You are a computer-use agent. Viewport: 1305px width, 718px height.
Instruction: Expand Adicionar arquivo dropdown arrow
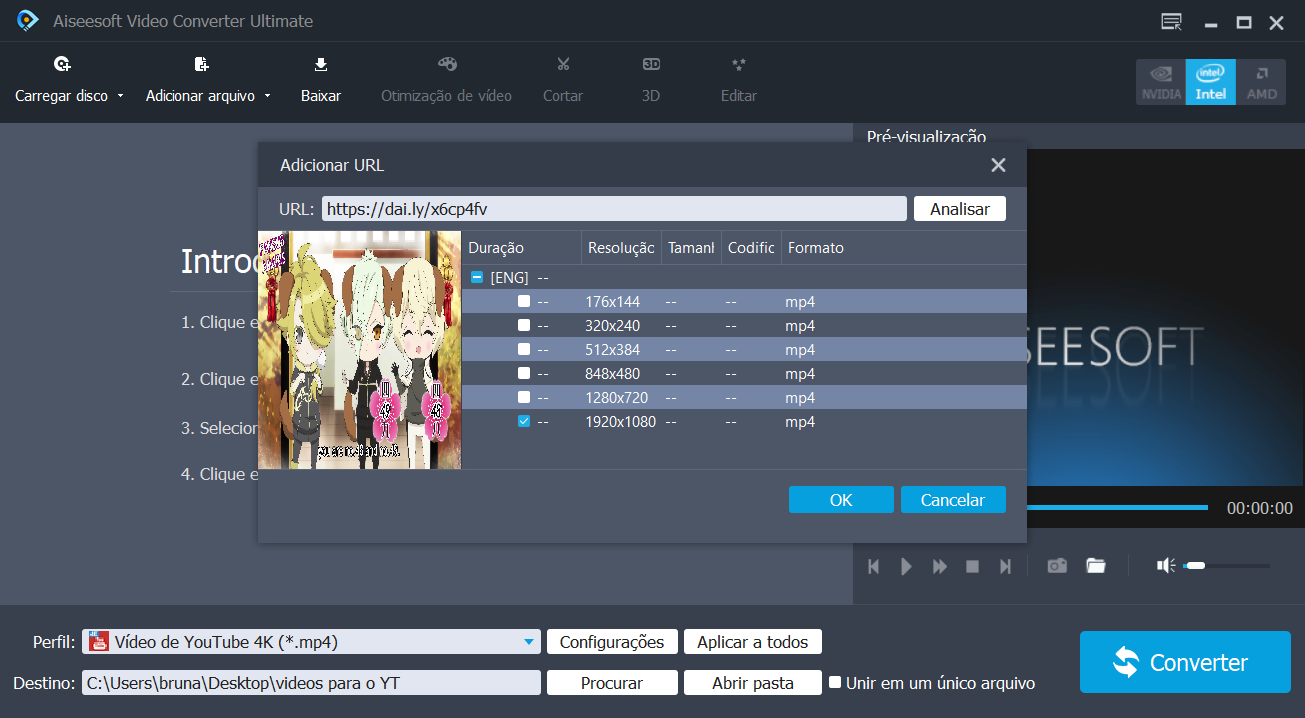click(268, 97)
